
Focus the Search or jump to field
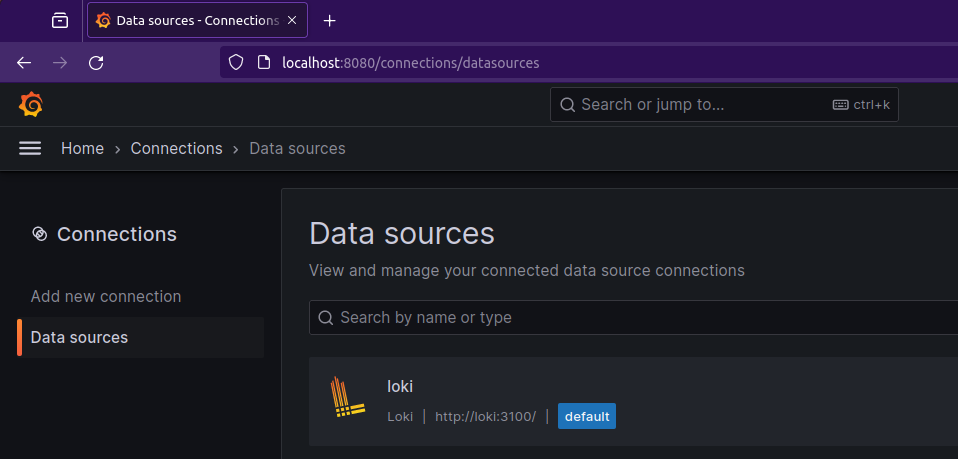700,104
